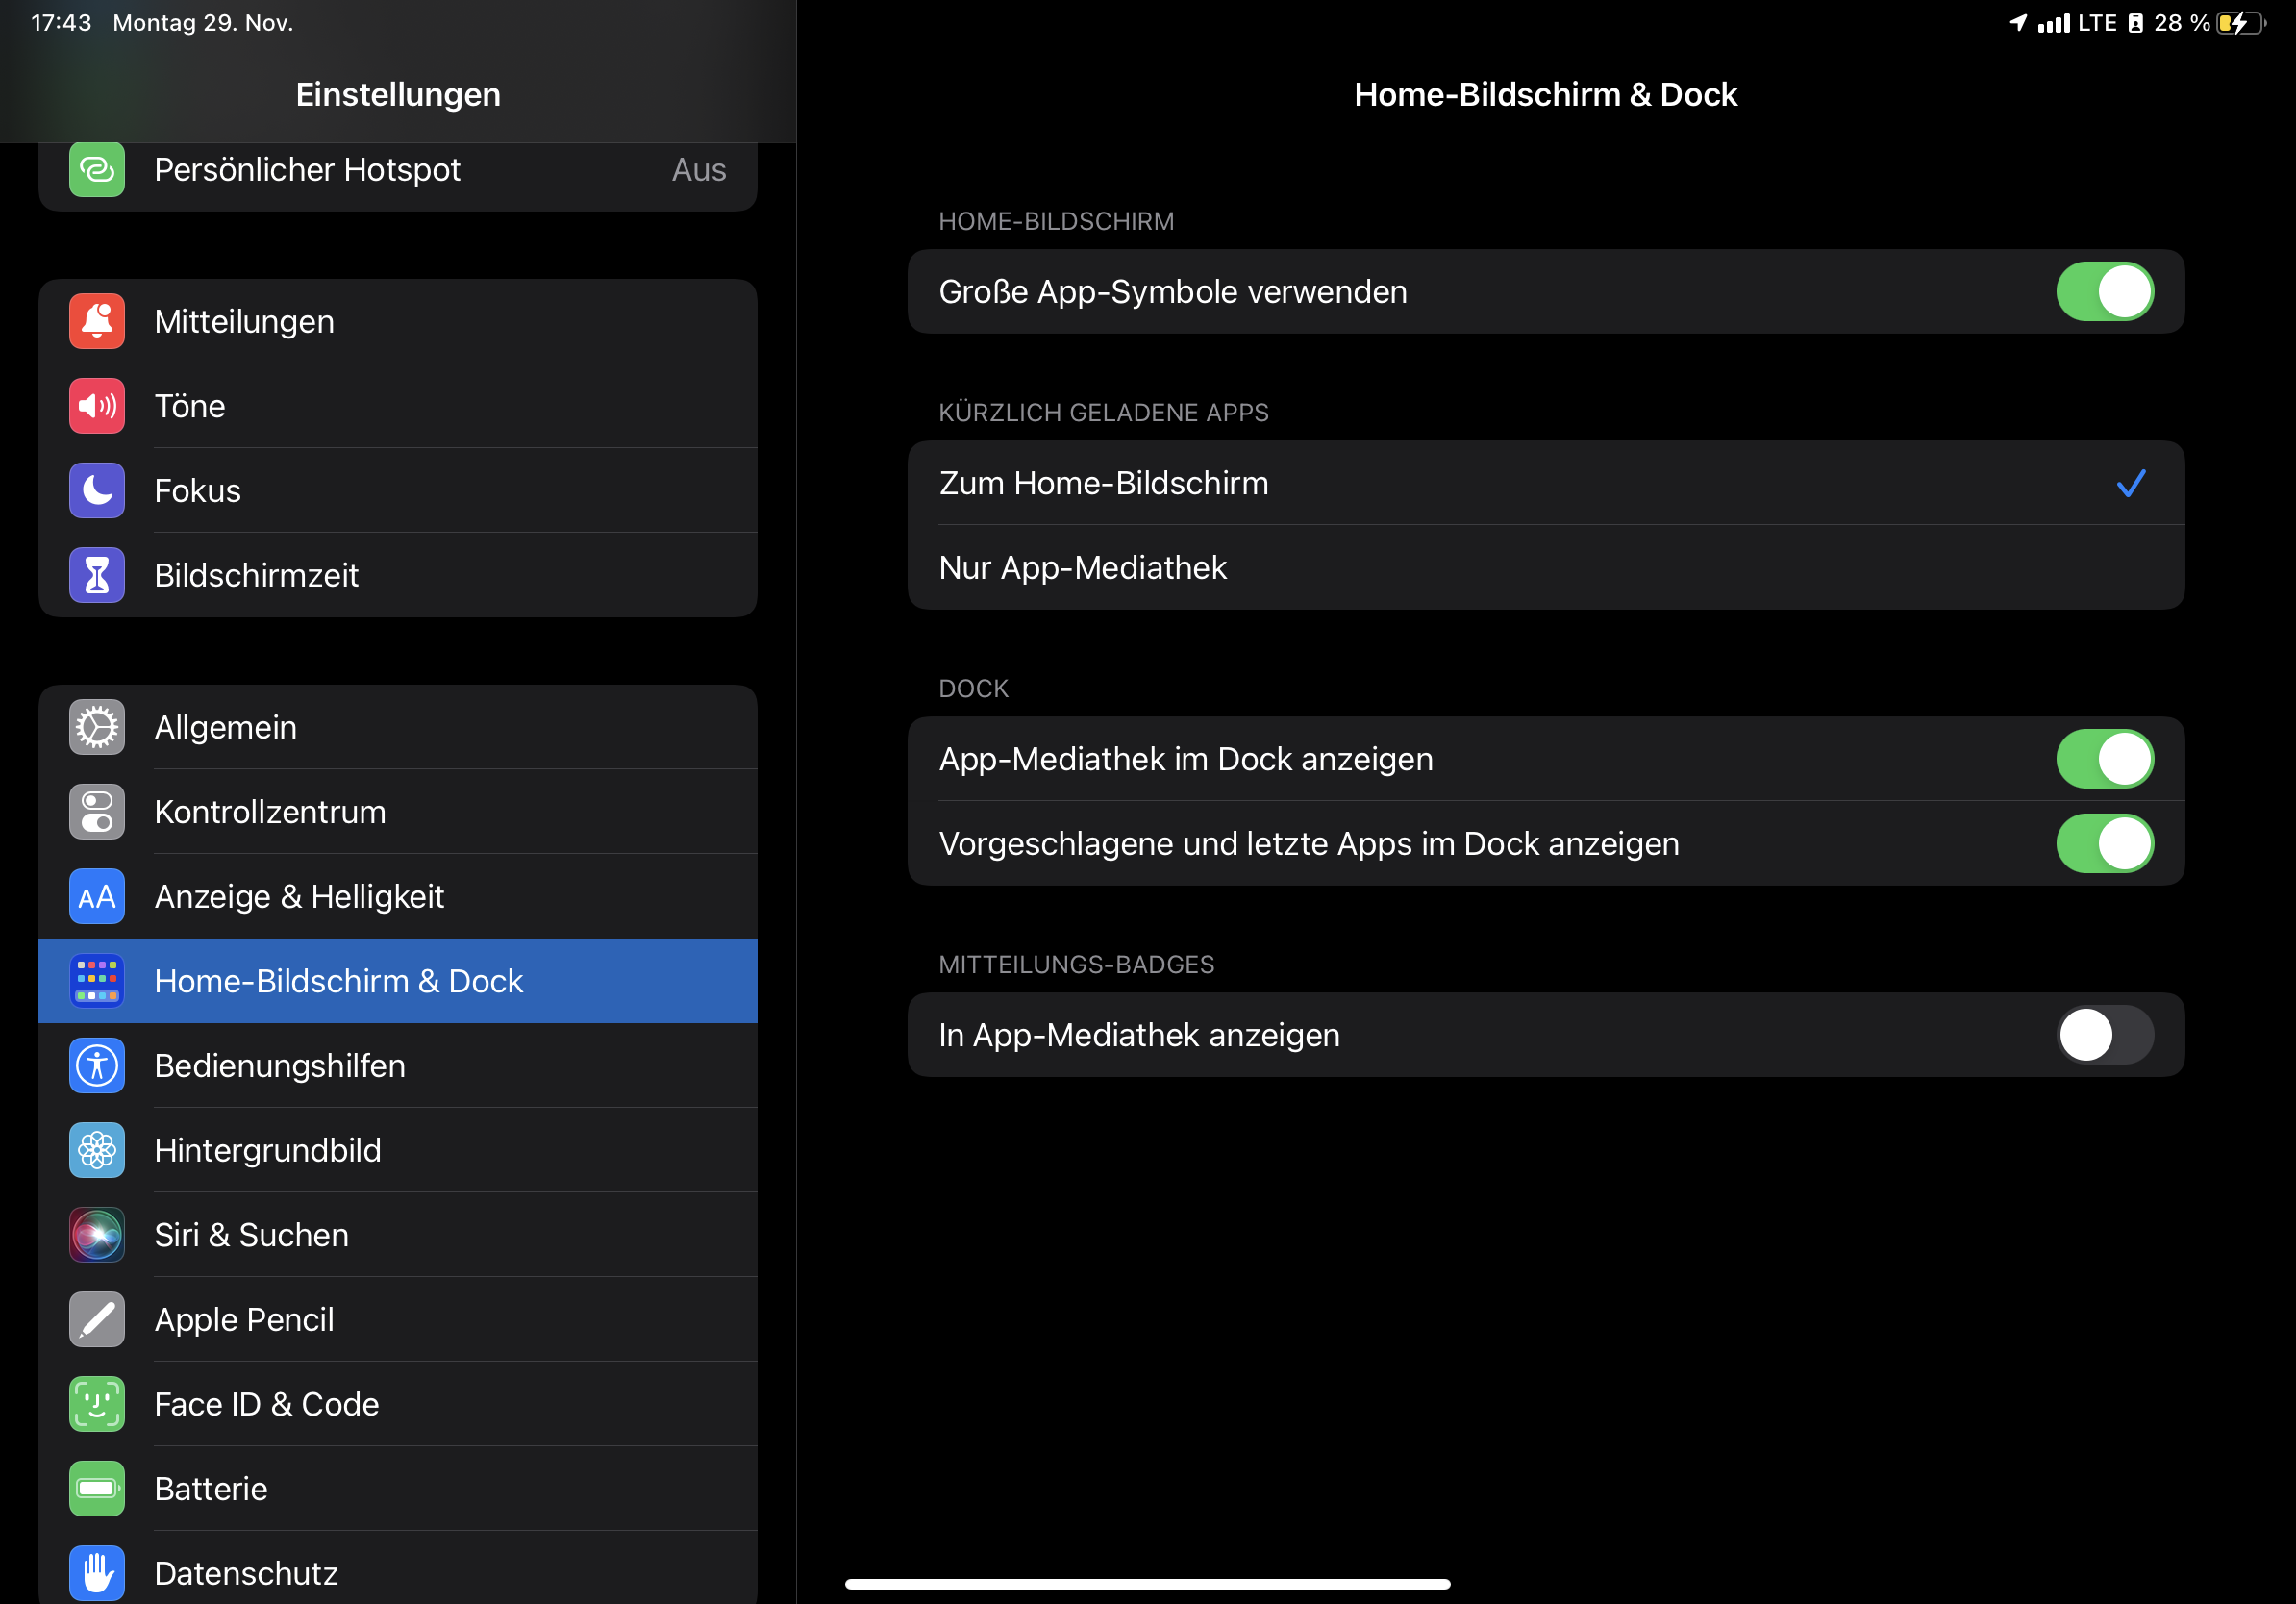Screen dimensions: 2296x1604
Task: Tap the battery indicator in status bar
Action: (2240, 23)
